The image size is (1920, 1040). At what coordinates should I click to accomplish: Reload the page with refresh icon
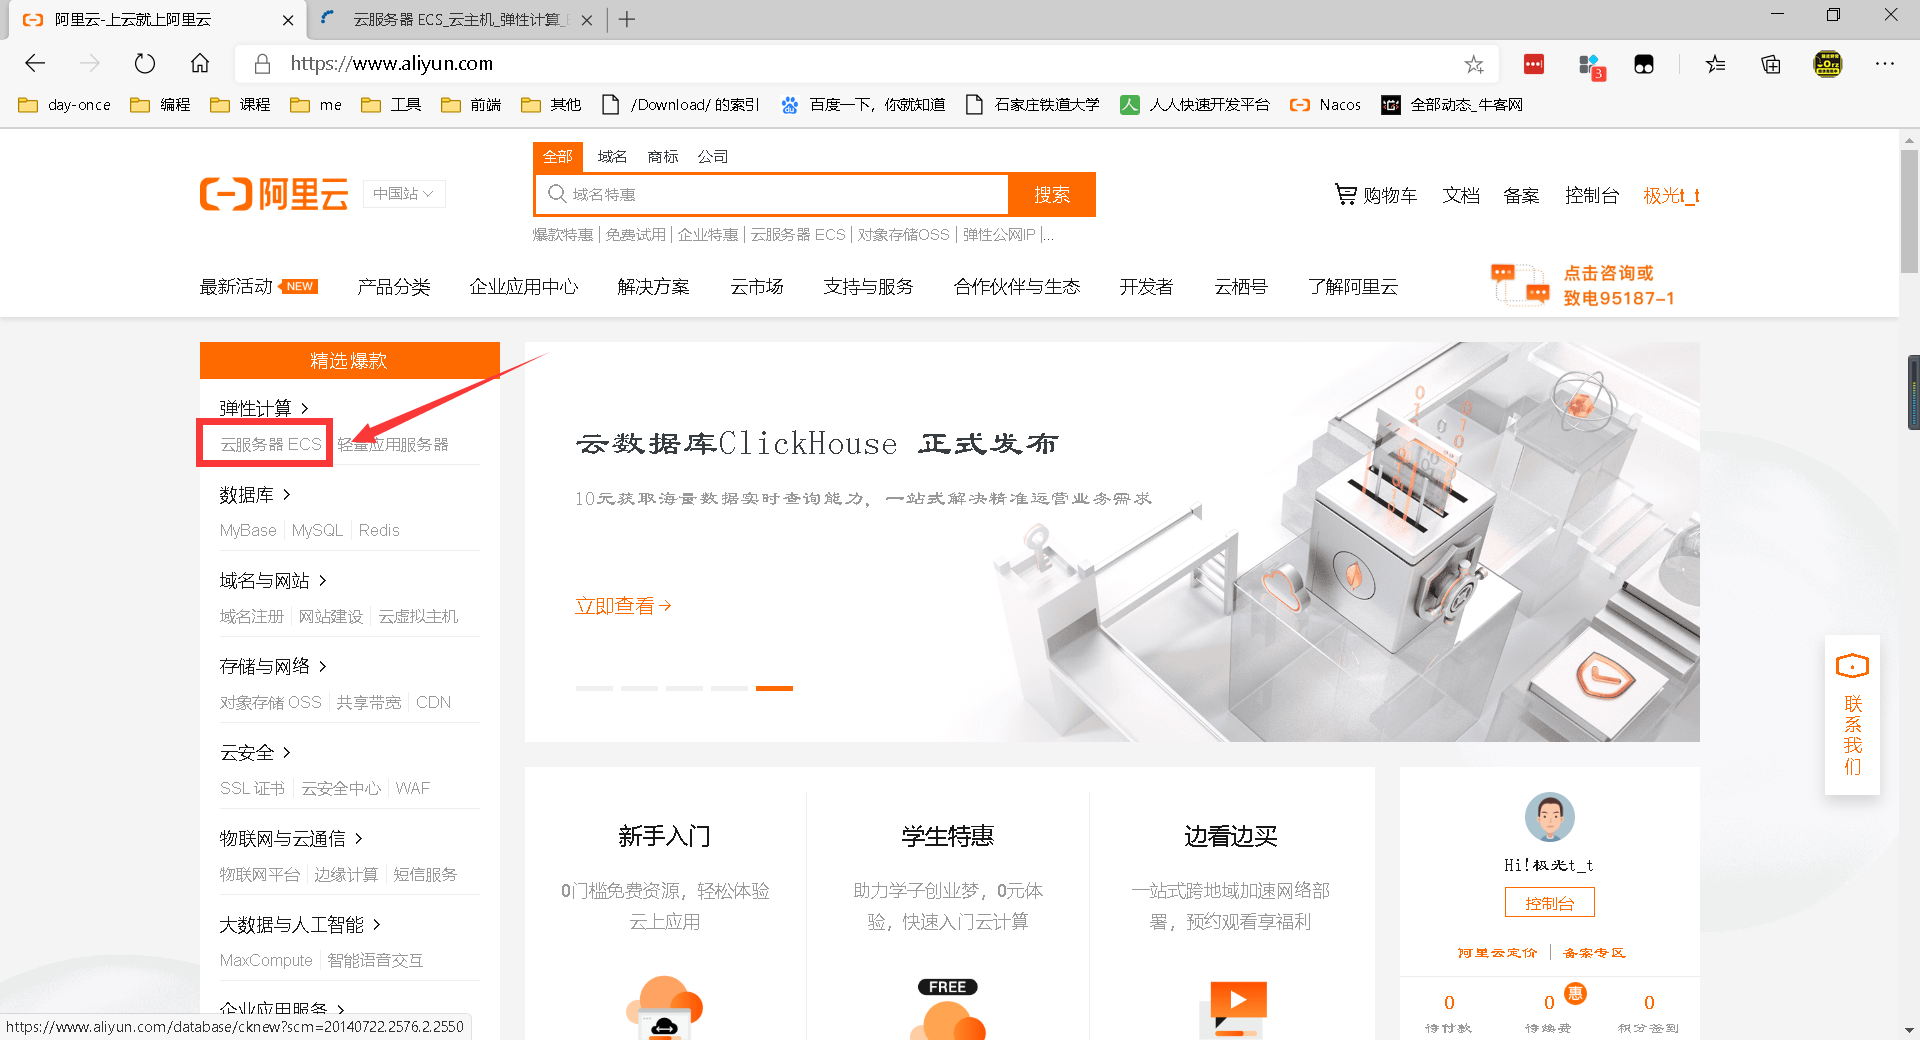click(x=145, y=64)
